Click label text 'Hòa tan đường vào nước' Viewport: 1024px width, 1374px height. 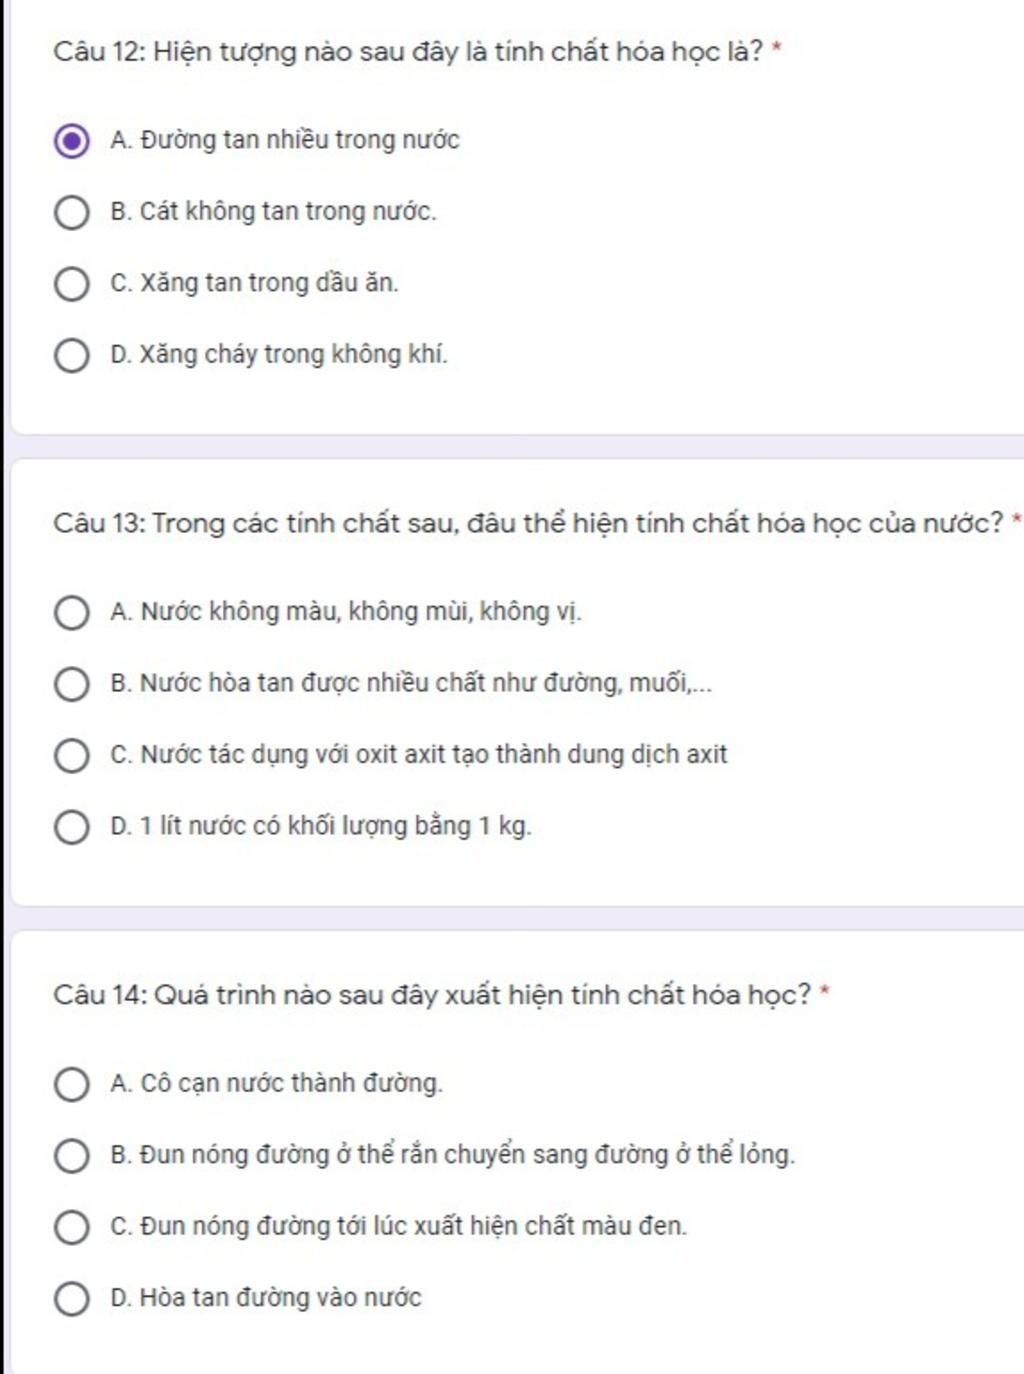[x=280, y=1298]
